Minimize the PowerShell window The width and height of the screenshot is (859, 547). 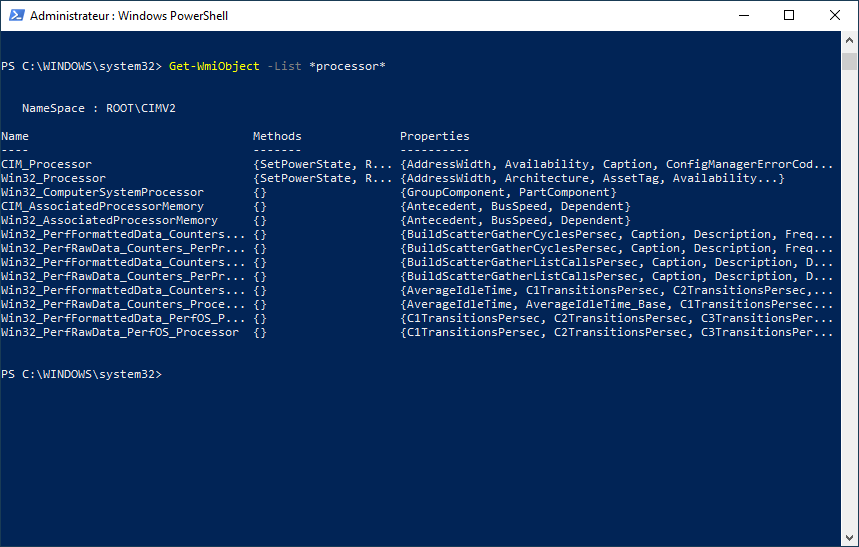click(x=743, y=15)
